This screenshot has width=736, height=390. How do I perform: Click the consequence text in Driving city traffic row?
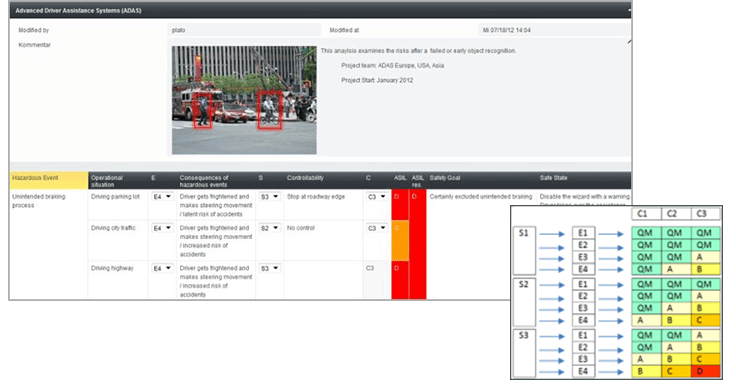(216, 241)
